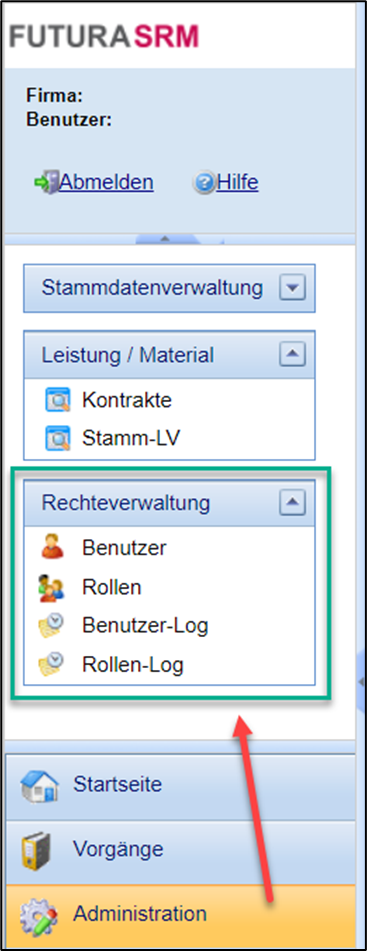This screenshot has width=367, height=951.
Task: Click the Rollen-Log clock icon
Action: 52,665
